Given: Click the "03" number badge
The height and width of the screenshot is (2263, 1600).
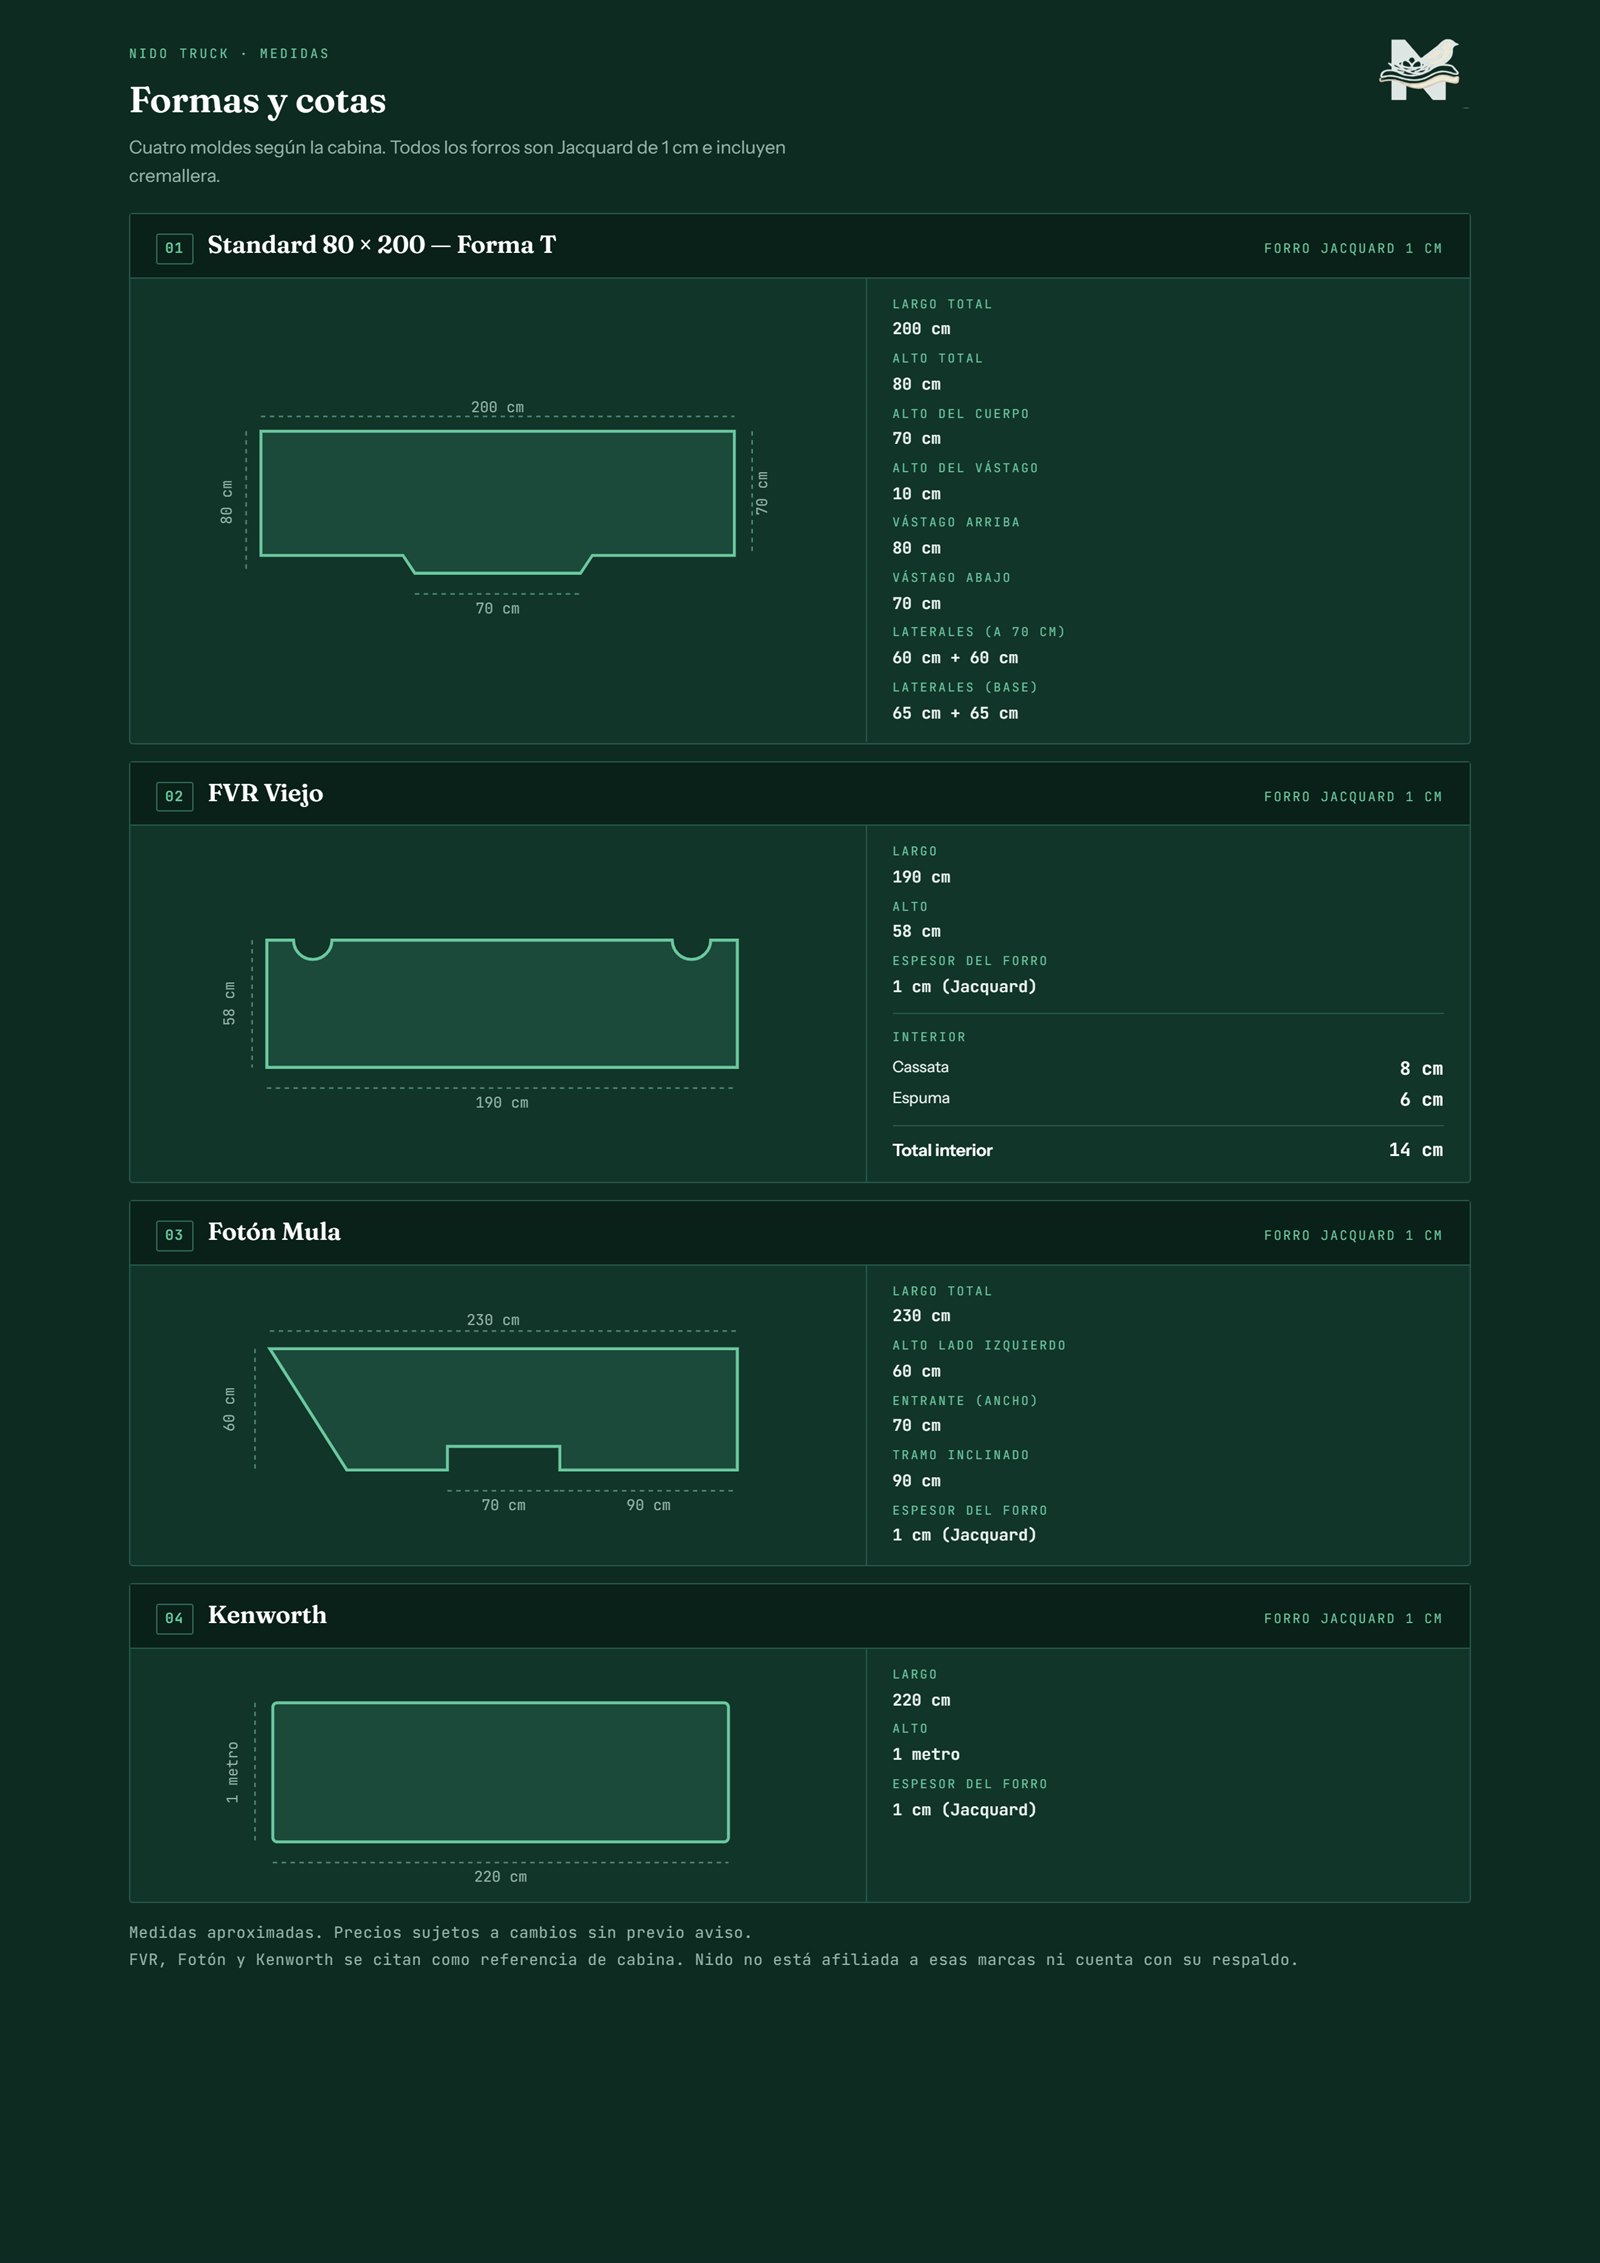Looking at the screenshot, I should (174, 1235).
